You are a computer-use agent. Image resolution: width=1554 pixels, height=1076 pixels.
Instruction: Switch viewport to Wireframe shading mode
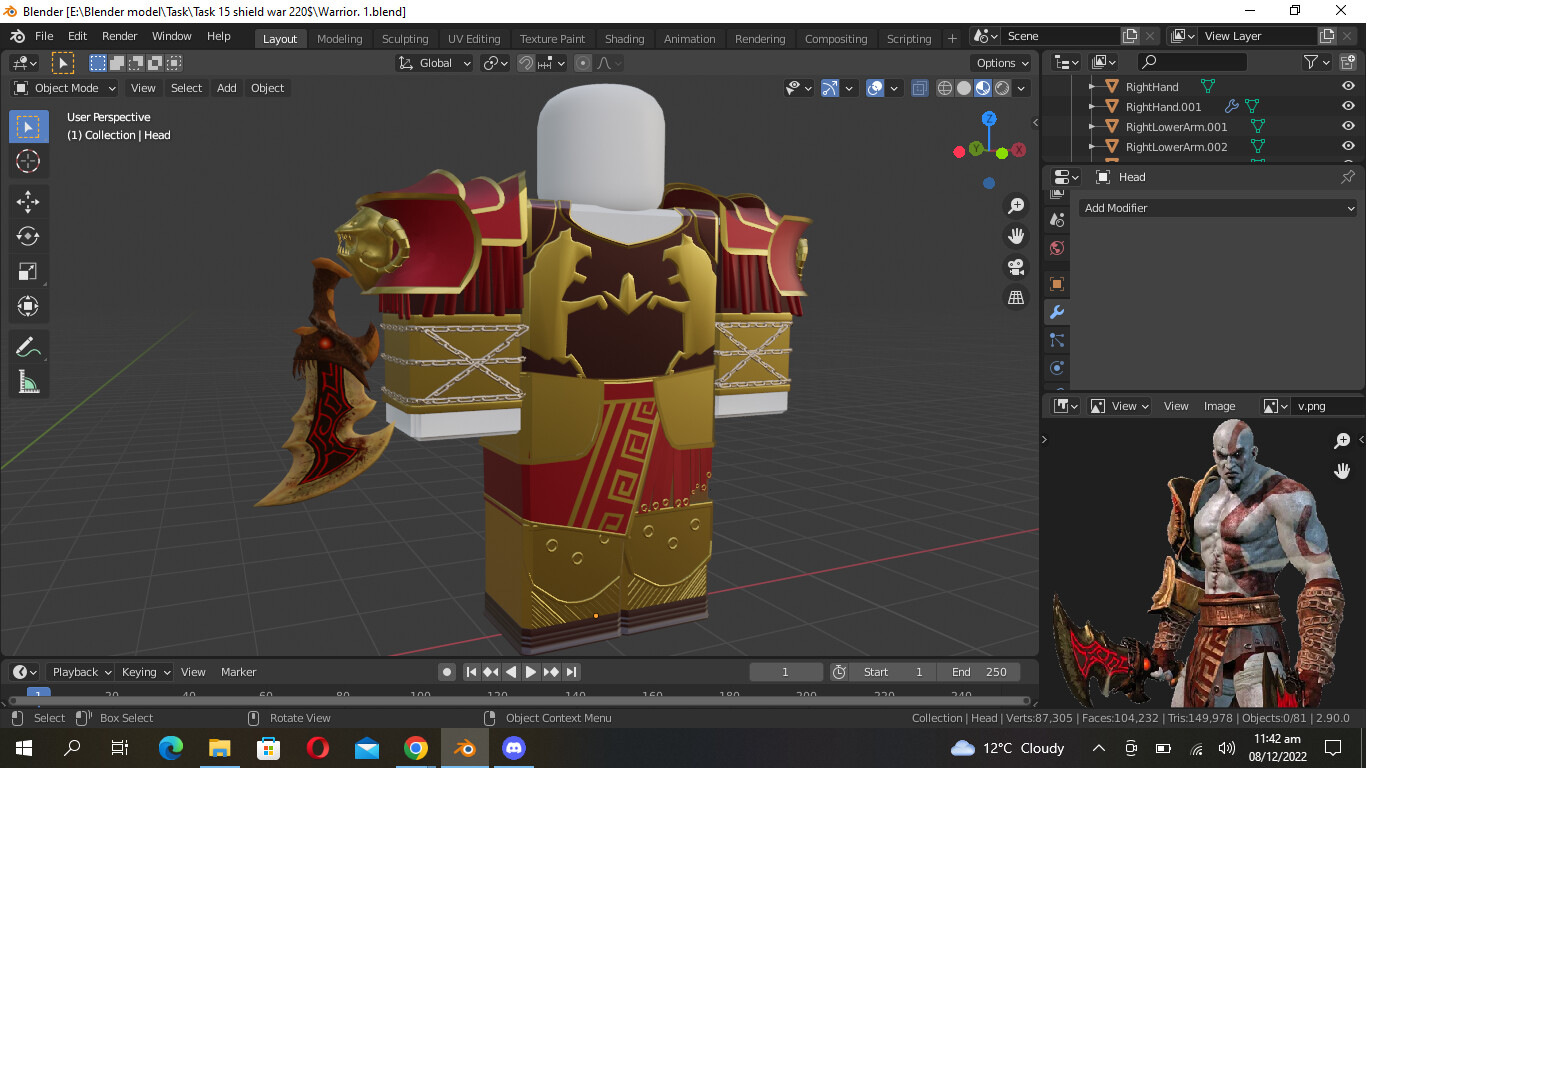point(944,88)
